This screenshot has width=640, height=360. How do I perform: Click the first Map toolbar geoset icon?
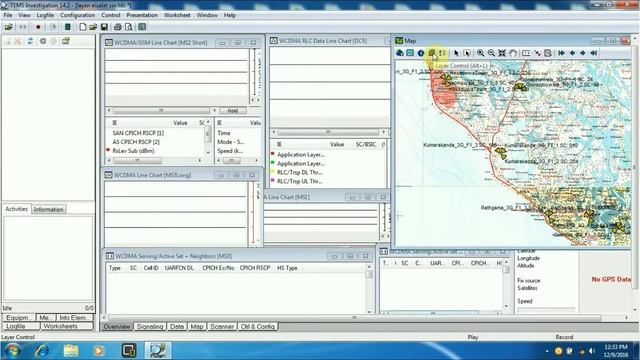point(400,53)
